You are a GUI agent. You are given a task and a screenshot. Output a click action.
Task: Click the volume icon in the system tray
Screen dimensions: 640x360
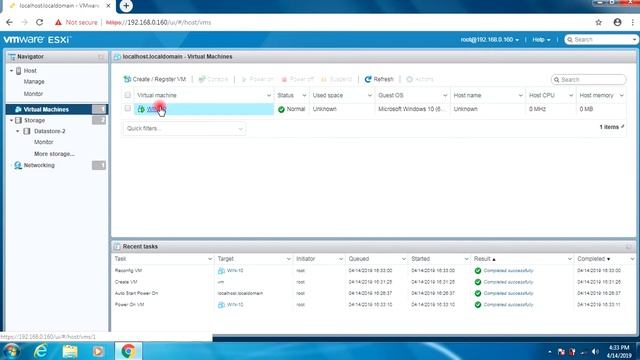(595, 352)
